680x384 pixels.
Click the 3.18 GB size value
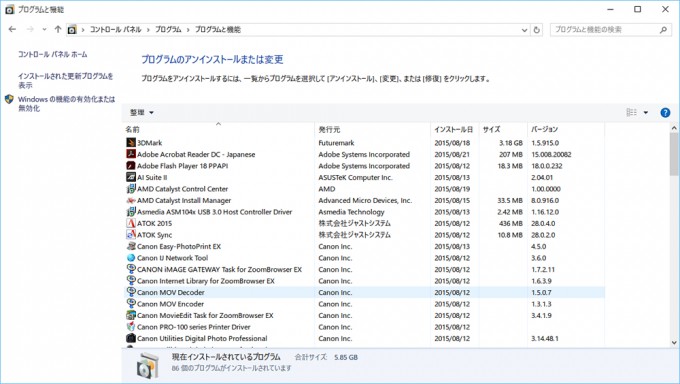point(510,143)
